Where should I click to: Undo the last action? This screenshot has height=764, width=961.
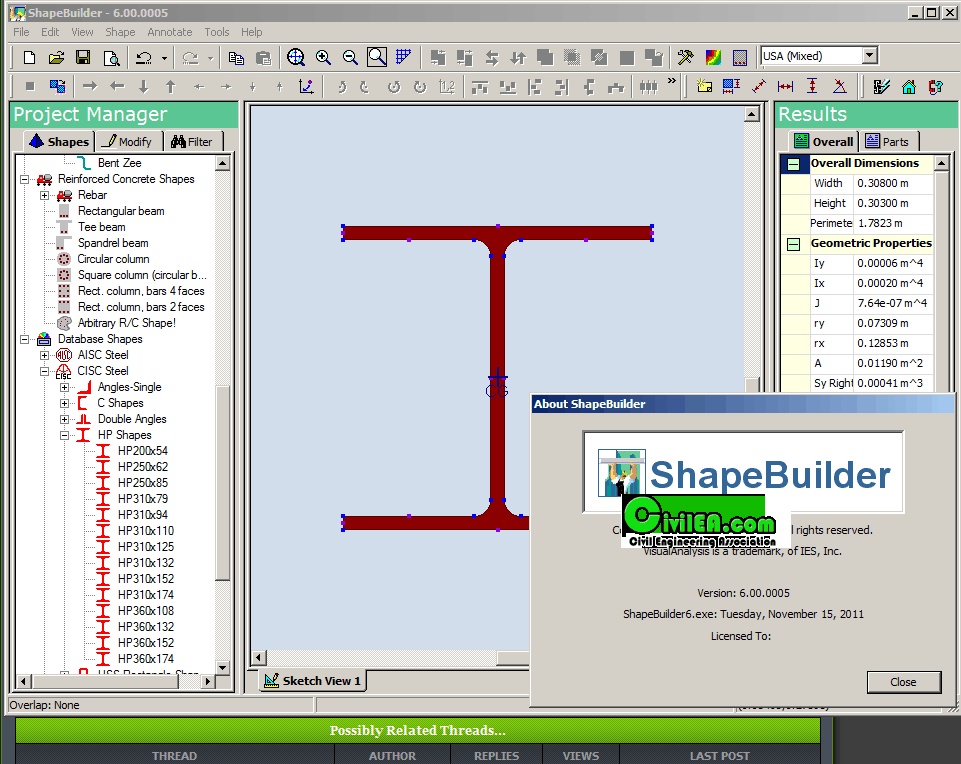(144, 58)
